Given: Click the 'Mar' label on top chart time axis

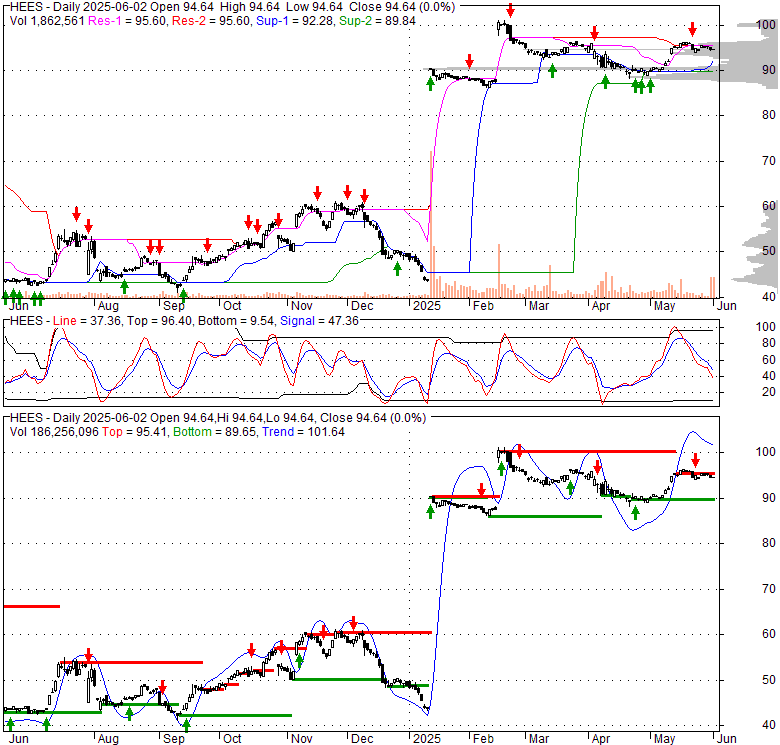Looking at the screenshot, I should [539, 306].
